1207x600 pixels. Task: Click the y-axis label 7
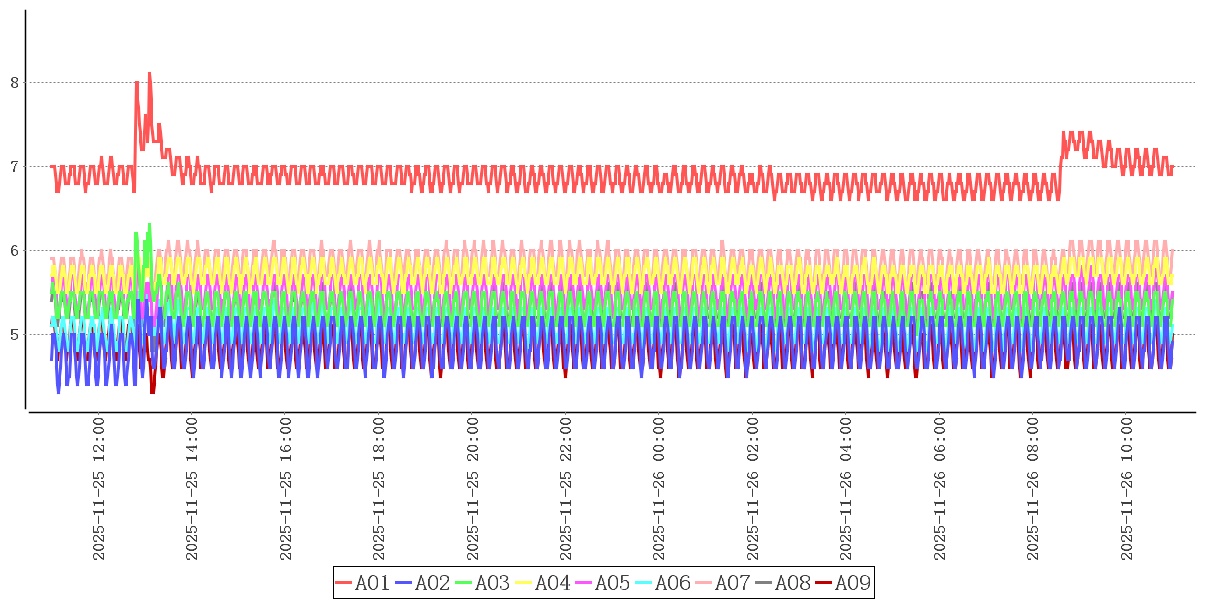pyautogui.click(x=15, y=166)
